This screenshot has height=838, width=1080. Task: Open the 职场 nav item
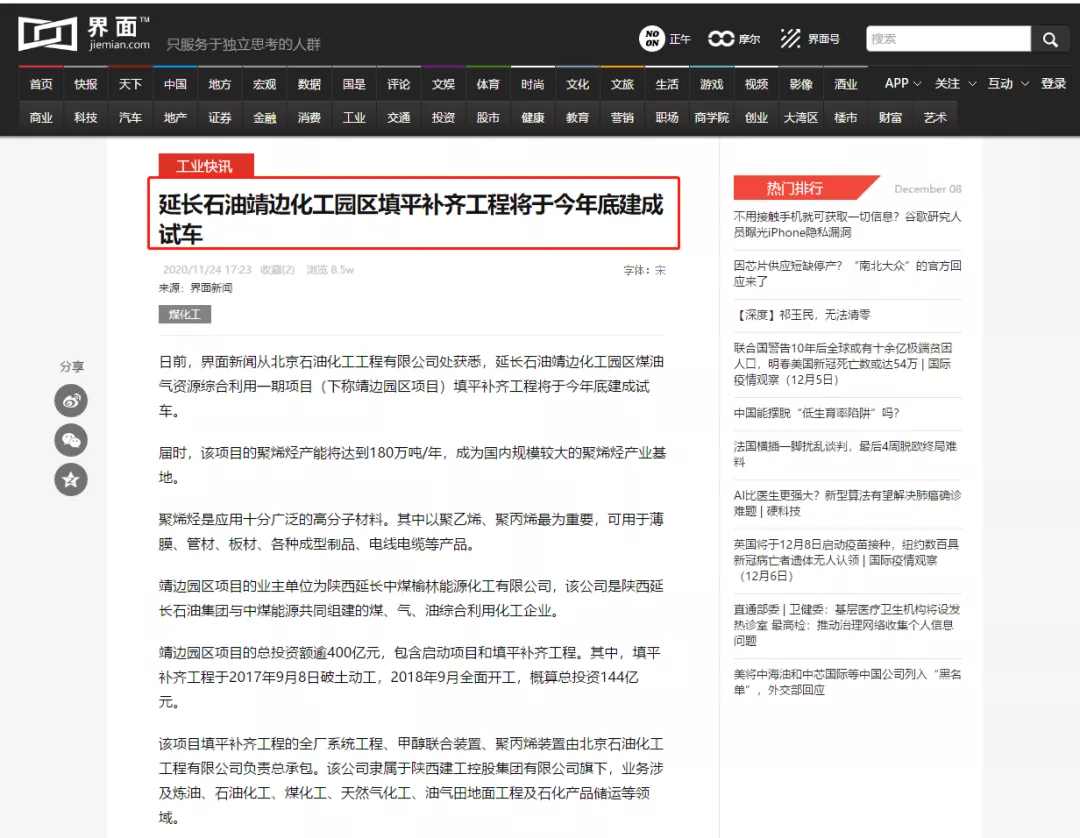click(667, 118)
